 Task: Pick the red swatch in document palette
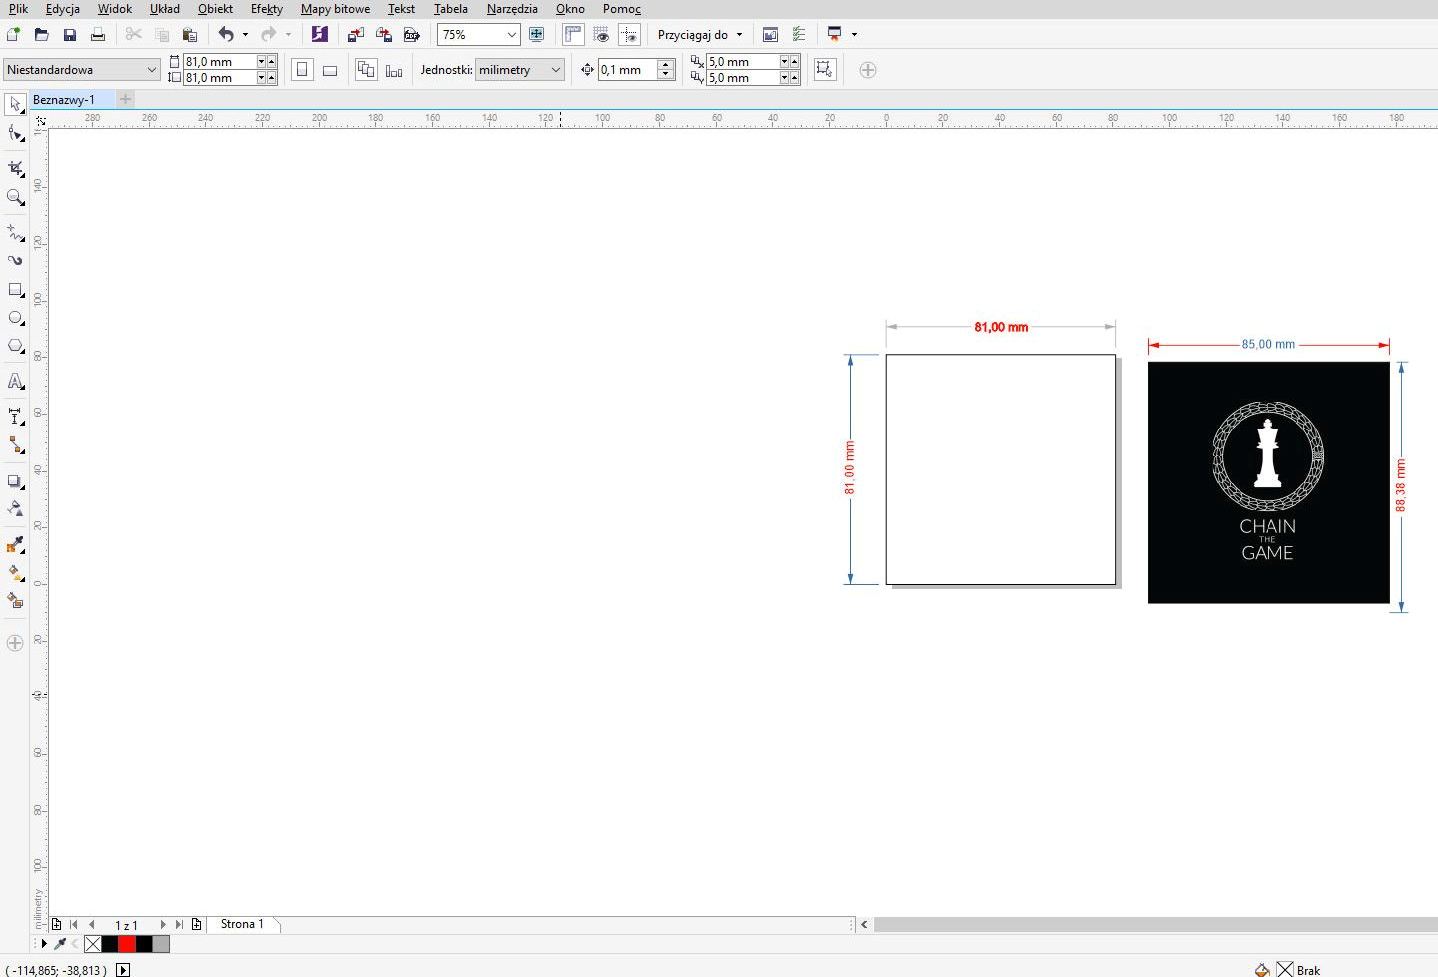point(127,944)
